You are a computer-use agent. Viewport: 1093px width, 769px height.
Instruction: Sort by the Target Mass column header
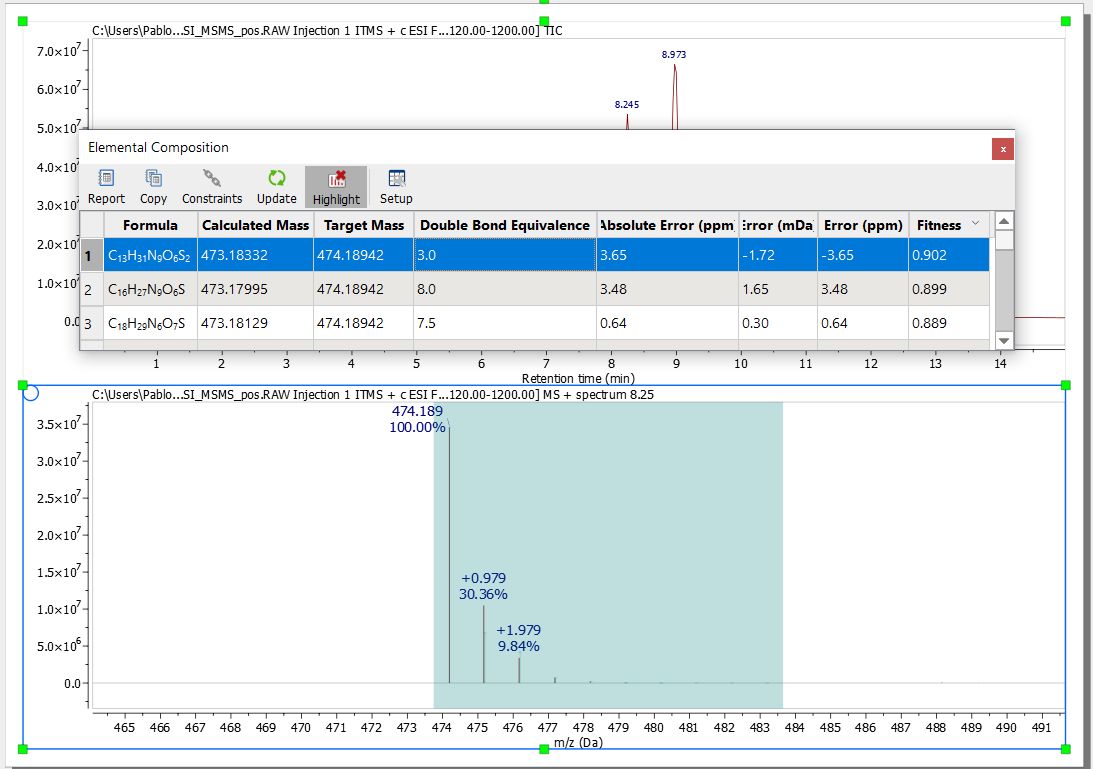coord(363,225)
